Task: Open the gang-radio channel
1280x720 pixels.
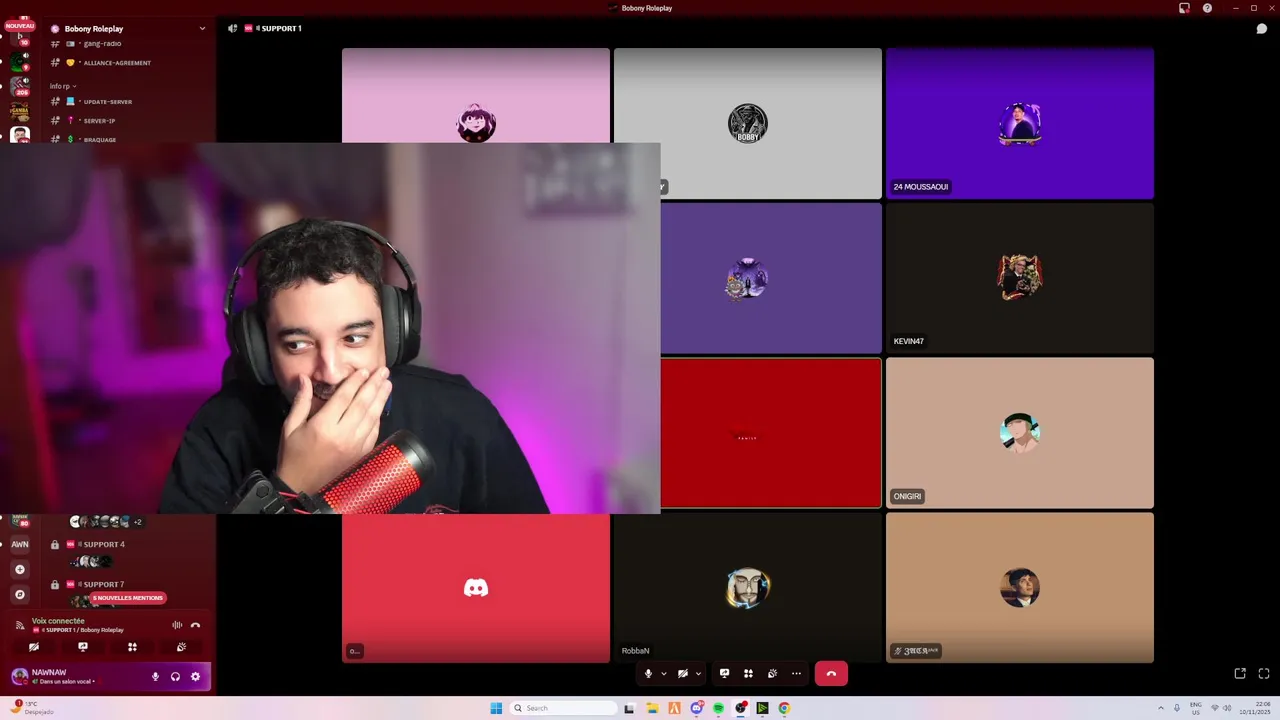Action: (100, 44)
